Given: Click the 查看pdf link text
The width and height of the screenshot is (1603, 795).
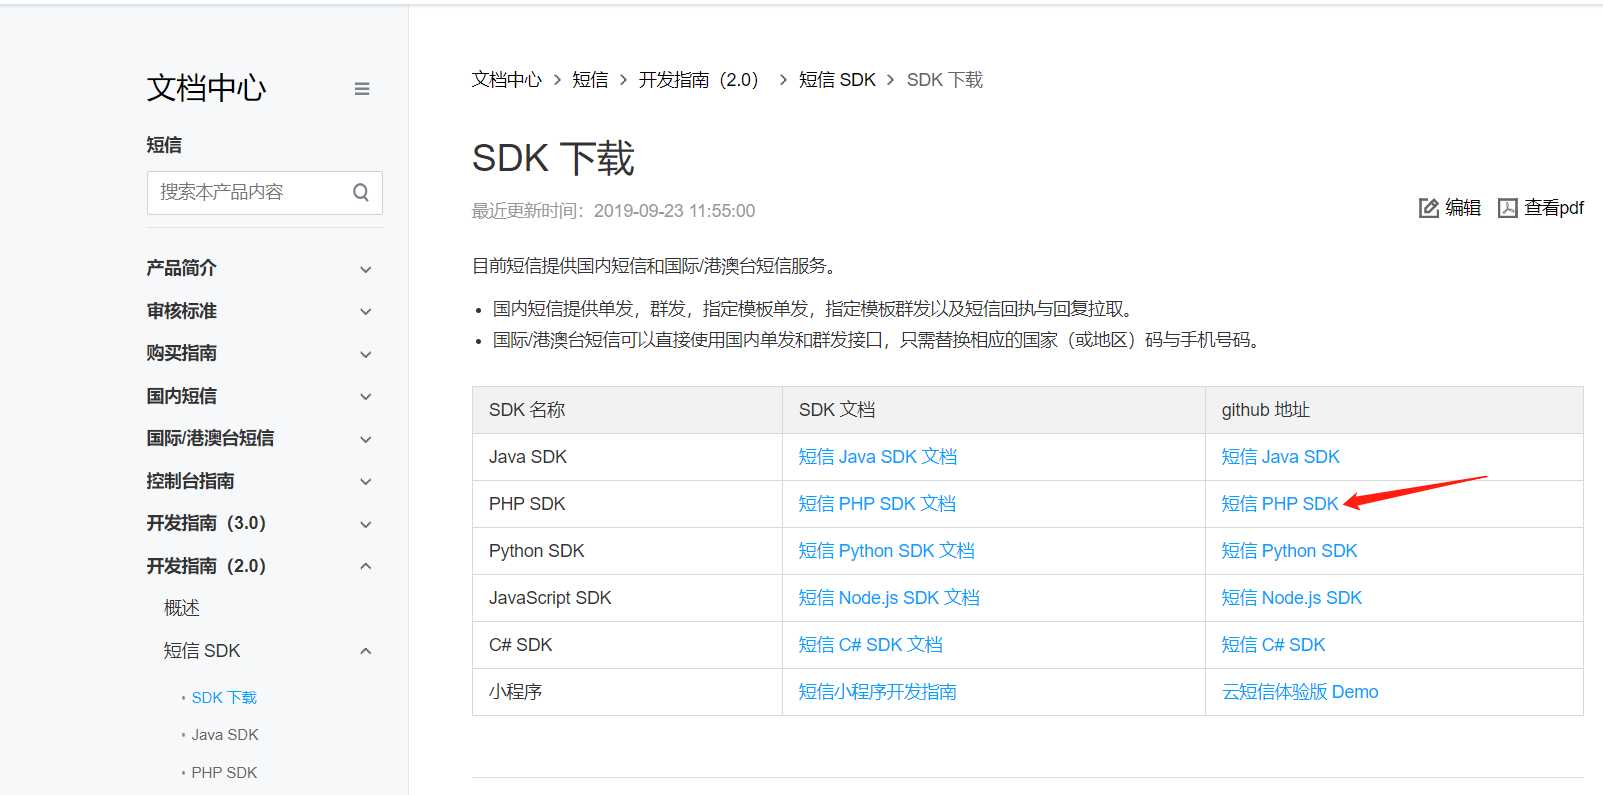Looking at the screenshot, I should [x=1554, y=208].
